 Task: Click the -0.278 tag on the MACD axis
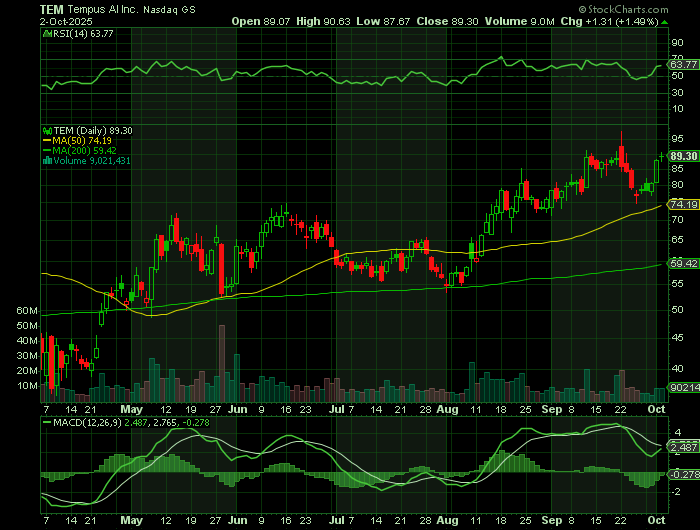coord(683,475)
